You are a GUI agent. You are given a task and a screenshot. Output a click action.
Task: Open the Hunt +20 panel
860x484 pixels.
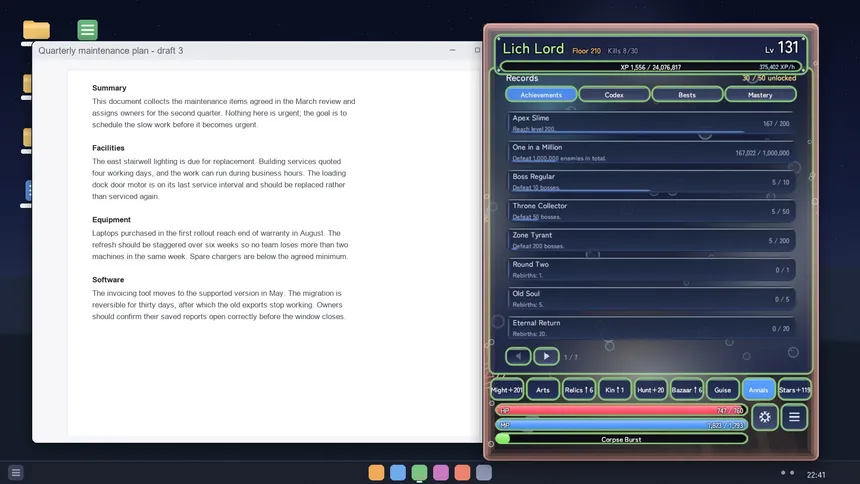[650, 390]
